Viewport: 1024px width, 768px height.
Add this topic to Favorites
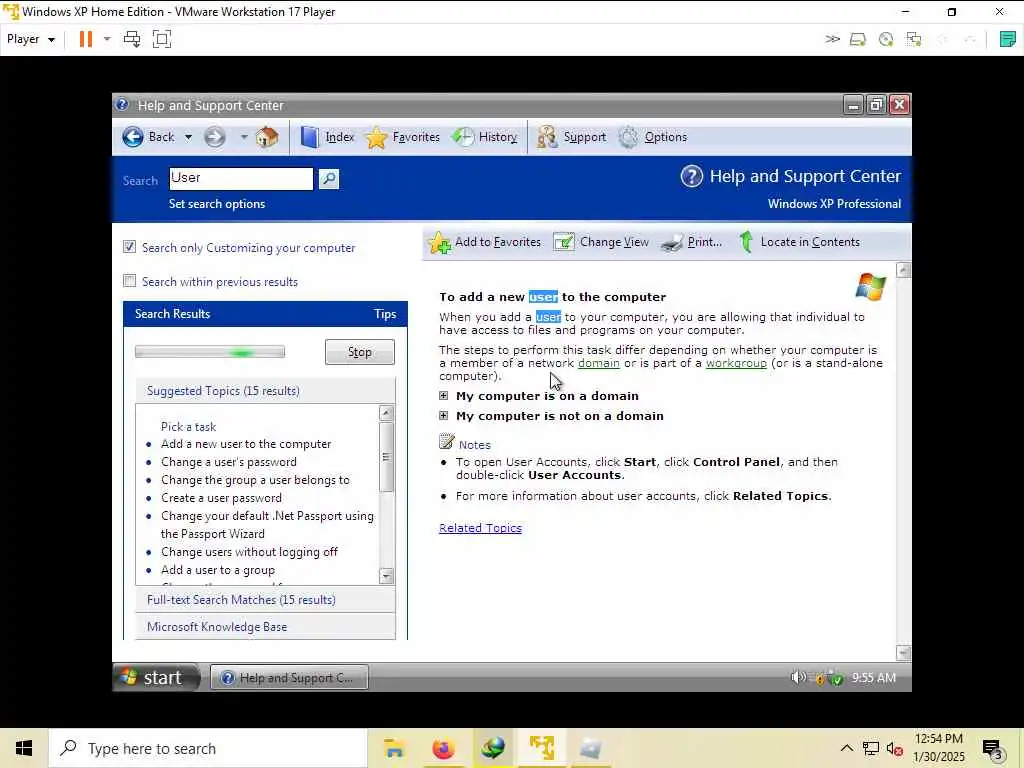click(x=485, y=242)
